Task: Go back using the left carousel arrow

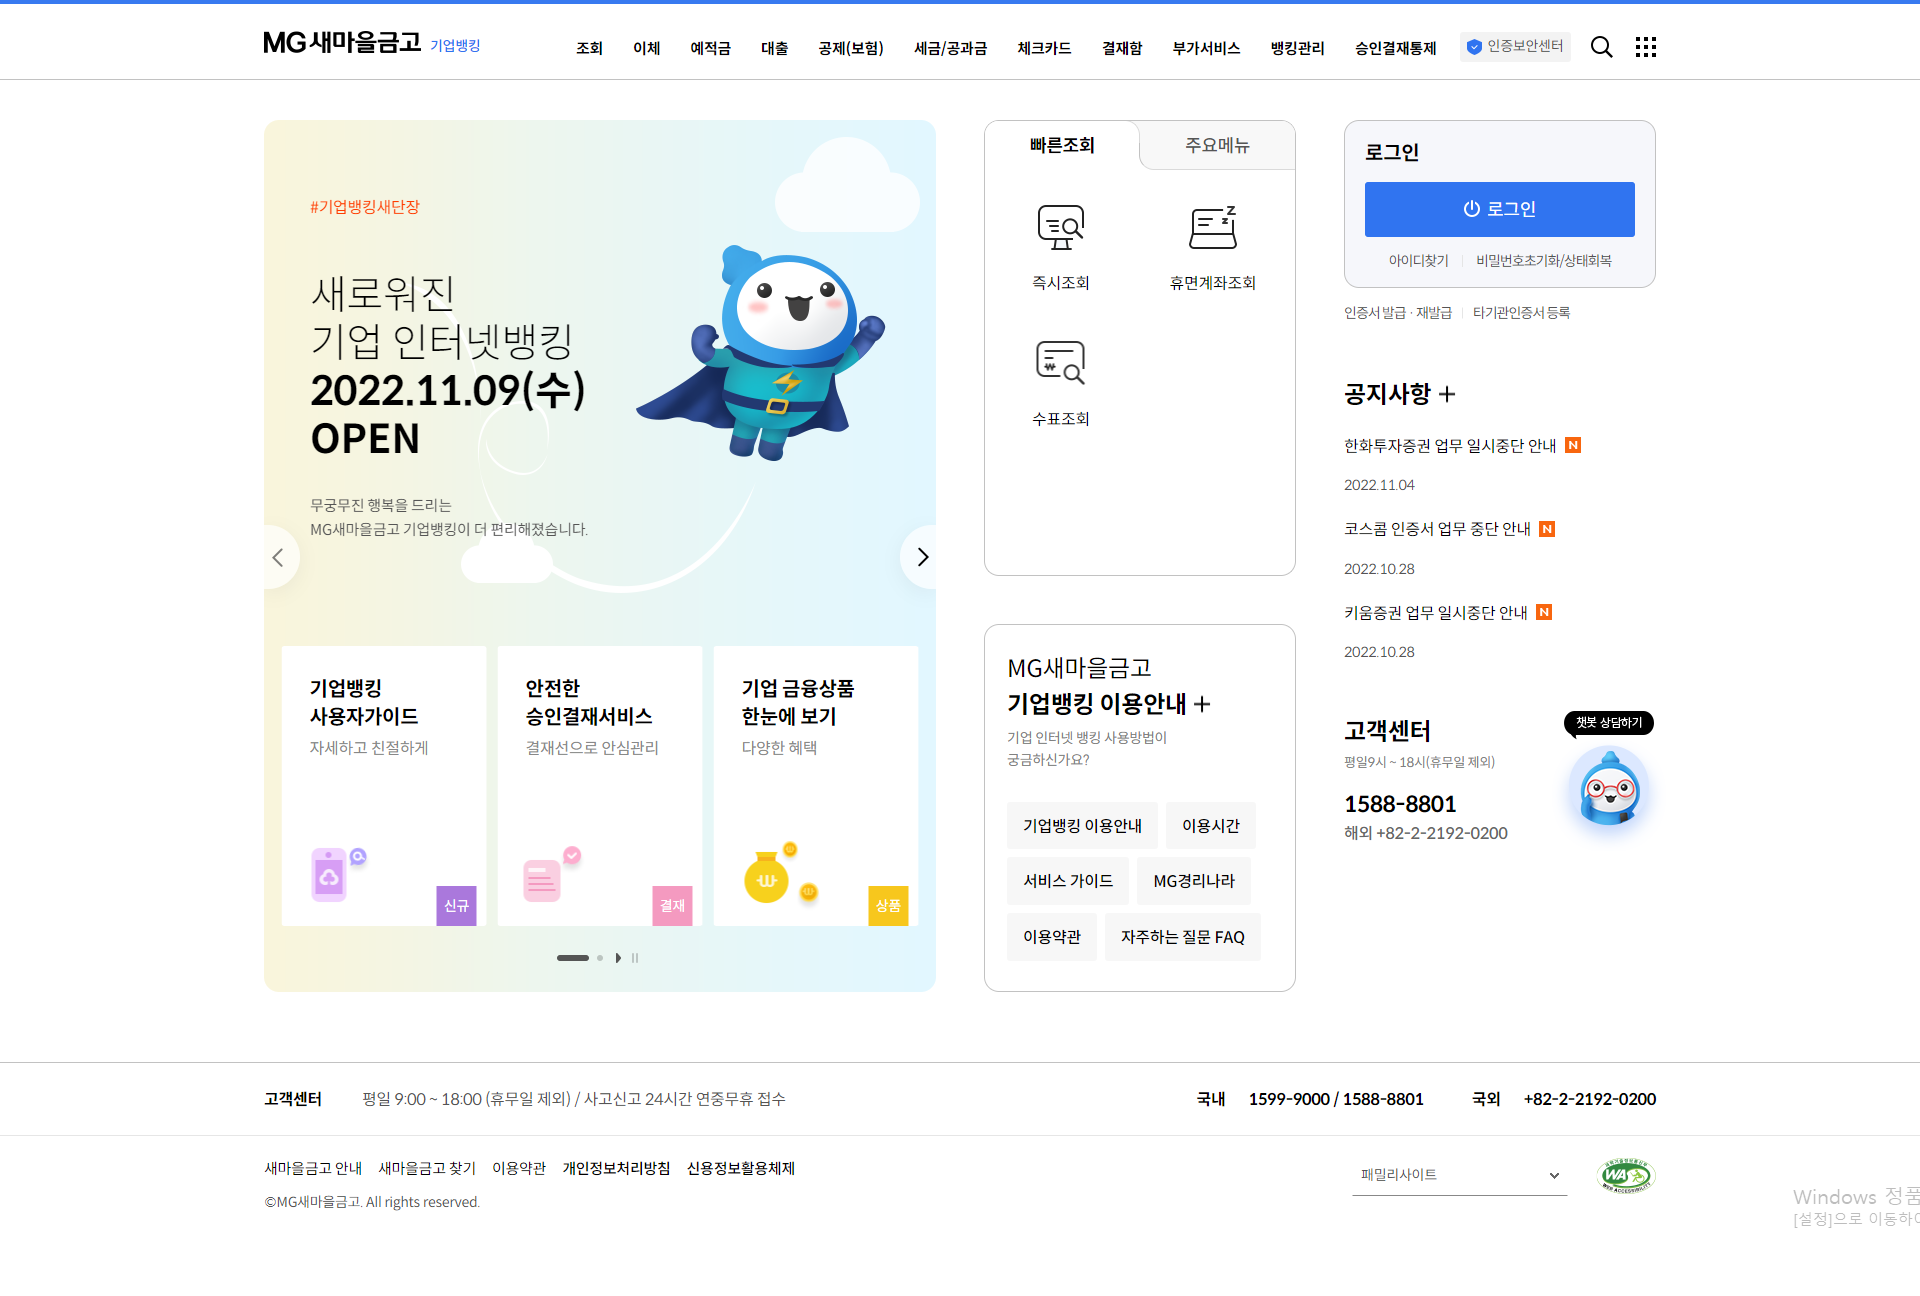Action: [x=279, y=557]
